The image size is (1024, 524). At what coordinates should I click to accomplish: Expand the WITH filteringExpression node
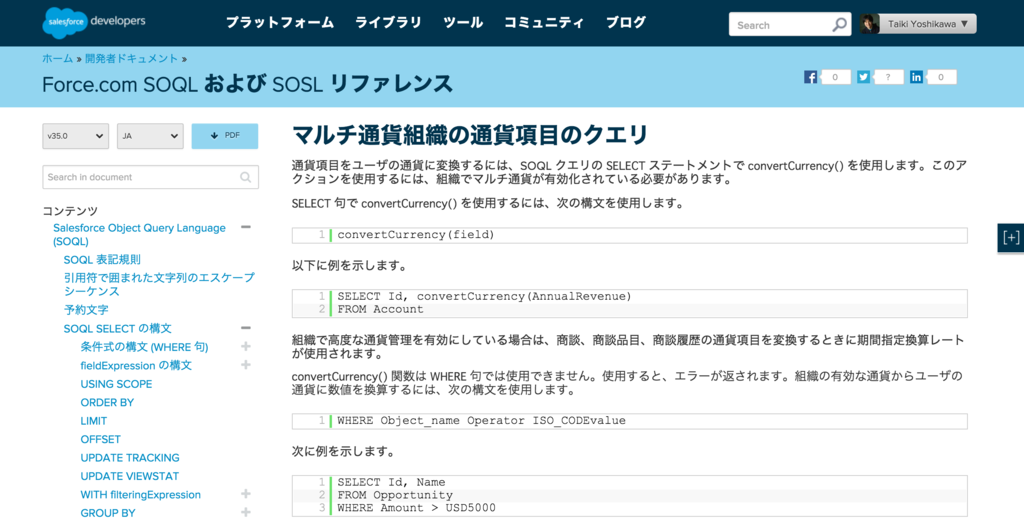click(246, 494)
